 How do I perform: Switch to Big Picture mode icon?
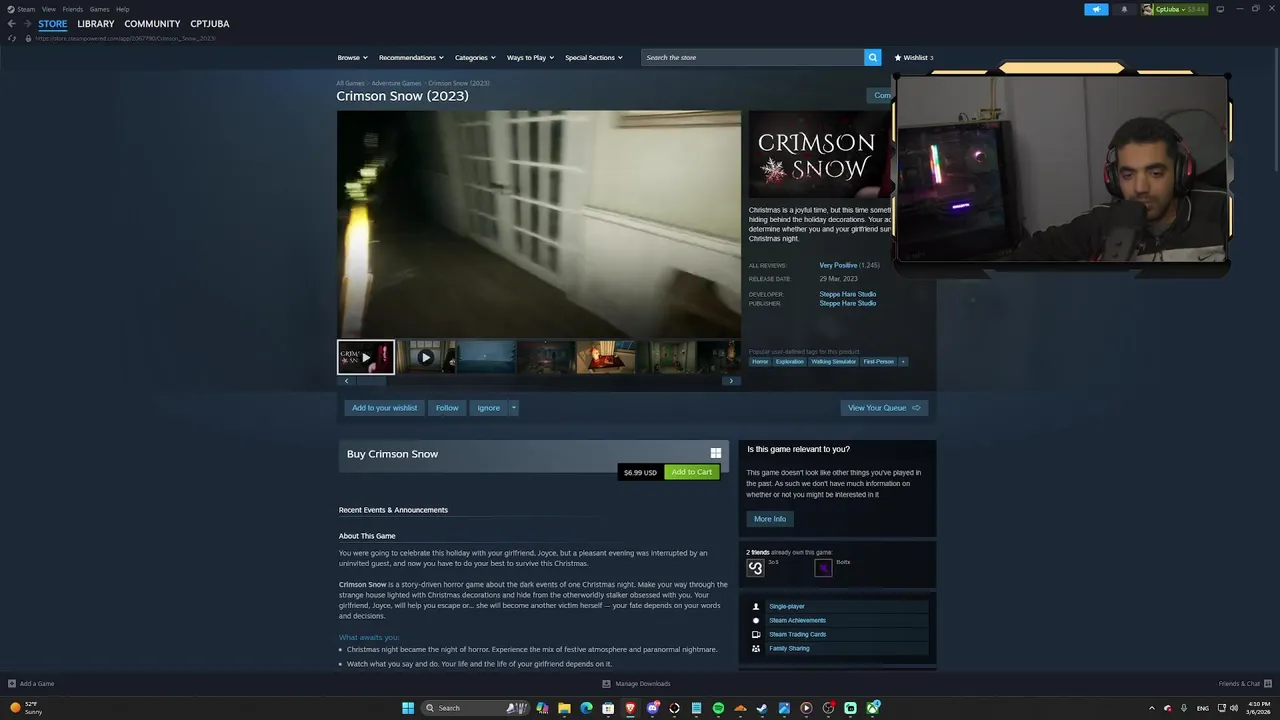[1220, 9]
